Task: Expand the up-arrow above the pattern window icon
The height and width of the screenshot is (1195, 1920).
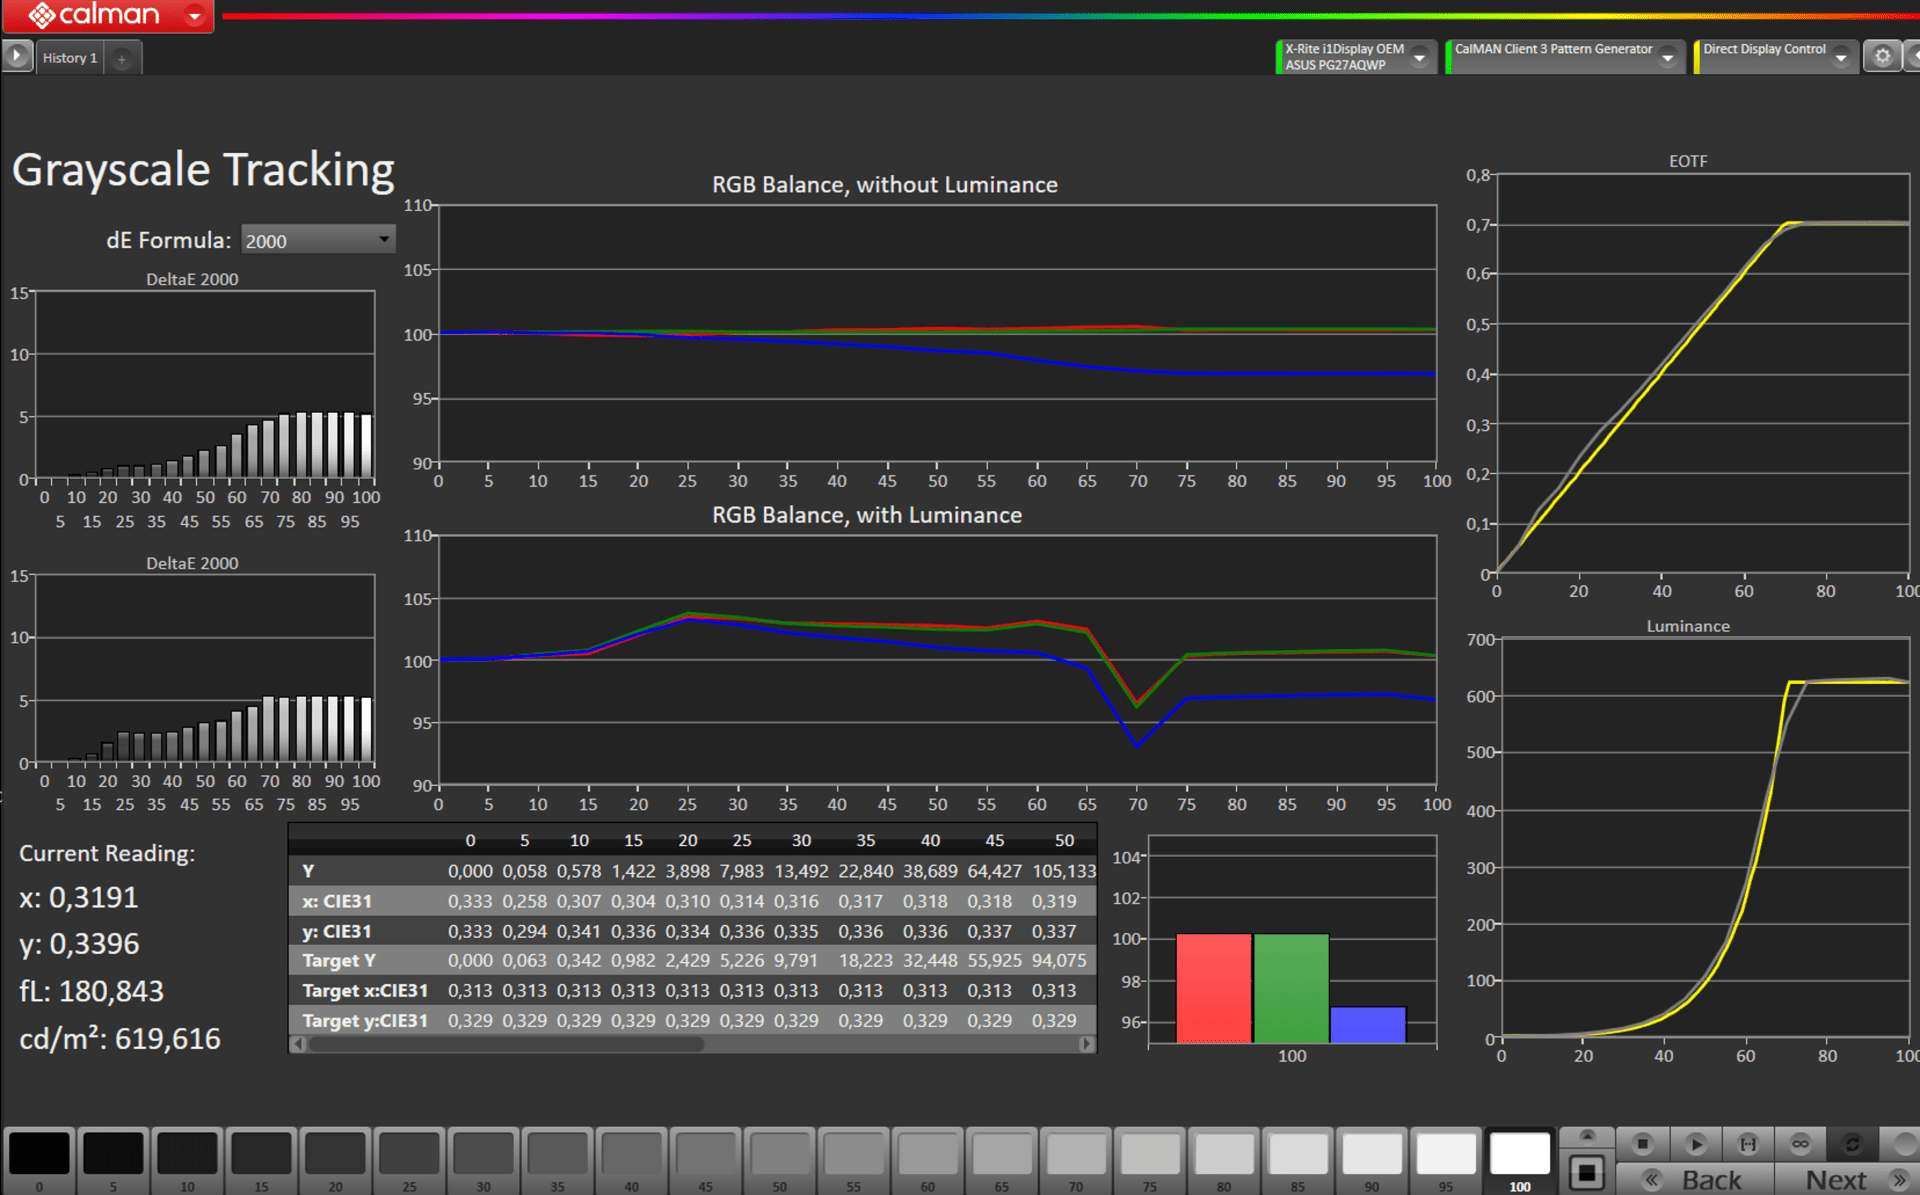Action: (x=1587, y=1136)
